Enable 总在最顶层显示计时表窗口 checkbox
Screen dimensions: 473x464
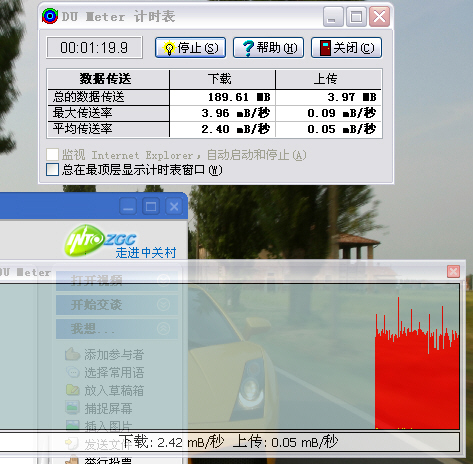52,169
